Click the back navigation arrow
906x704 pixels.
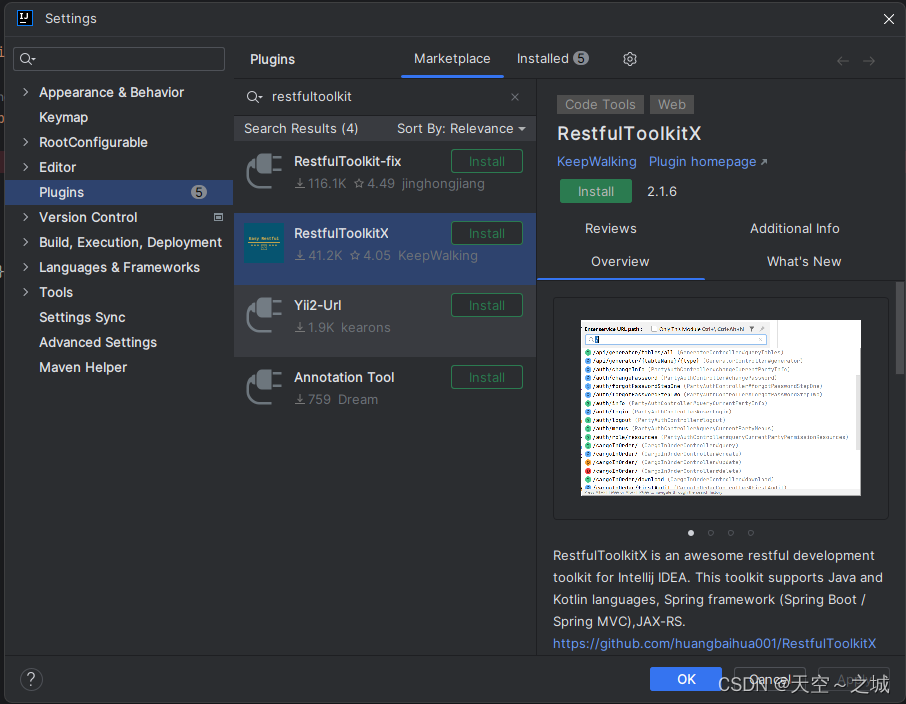(842, 60)
